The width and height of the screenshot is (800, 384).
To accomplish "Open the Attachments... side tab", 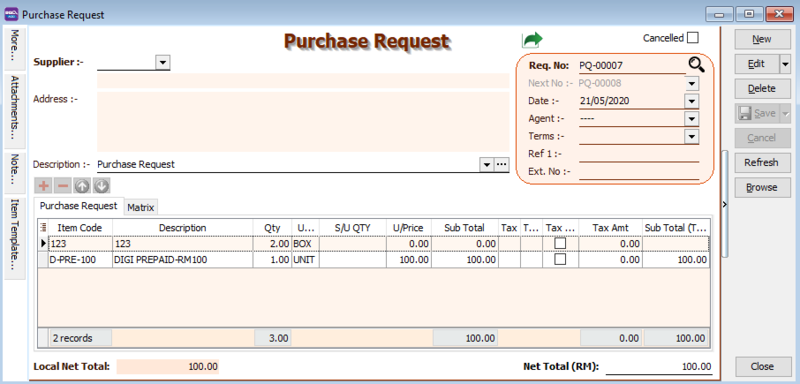I will pos(15,111).
